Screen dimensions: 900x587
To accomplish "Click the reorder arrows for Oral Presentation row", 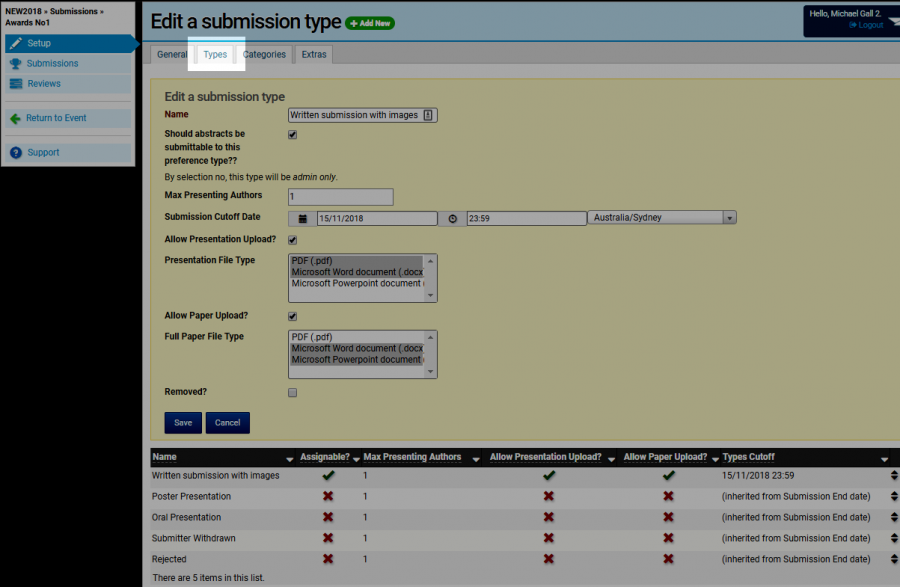I will point(894,518).
